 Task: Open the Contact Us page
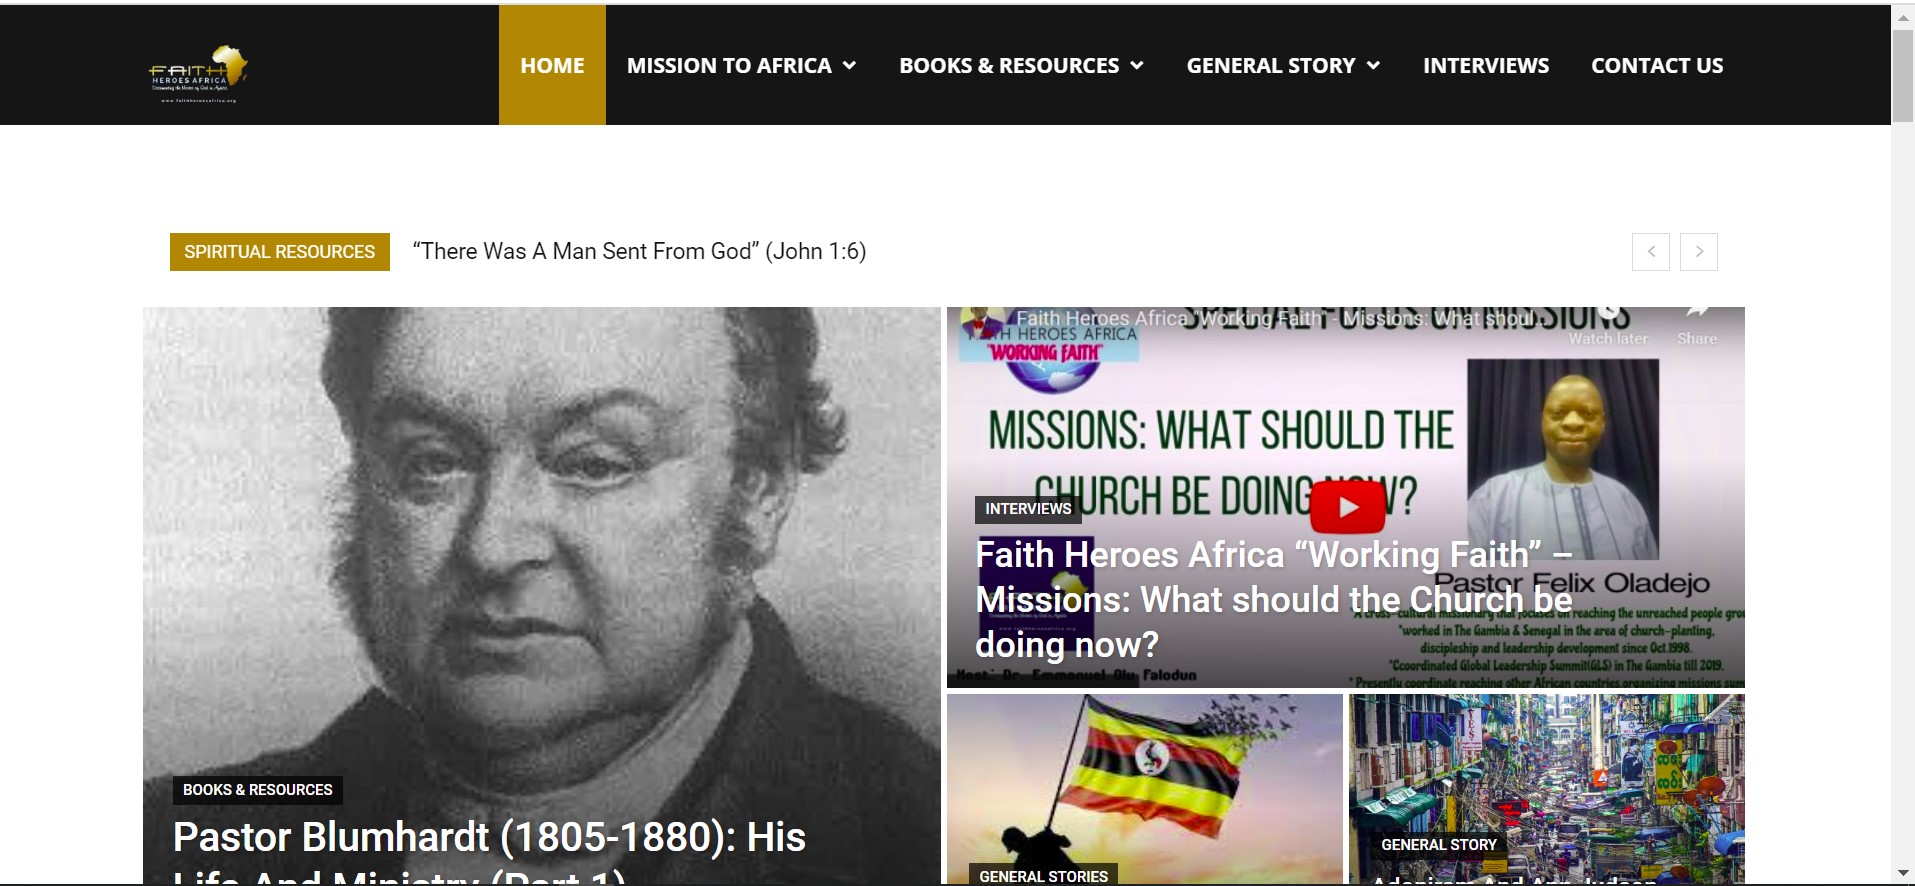tap(1657, 66)
